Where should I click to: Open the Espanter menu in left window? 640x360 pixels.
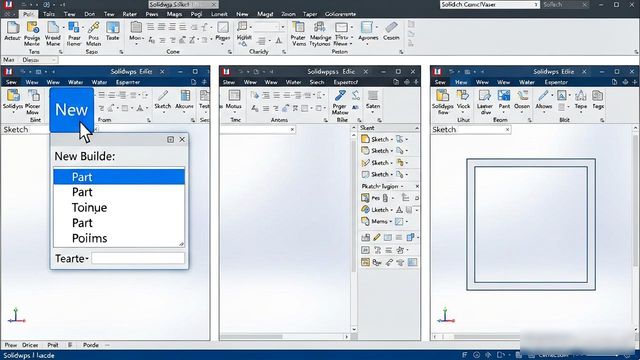coord(128,82)
